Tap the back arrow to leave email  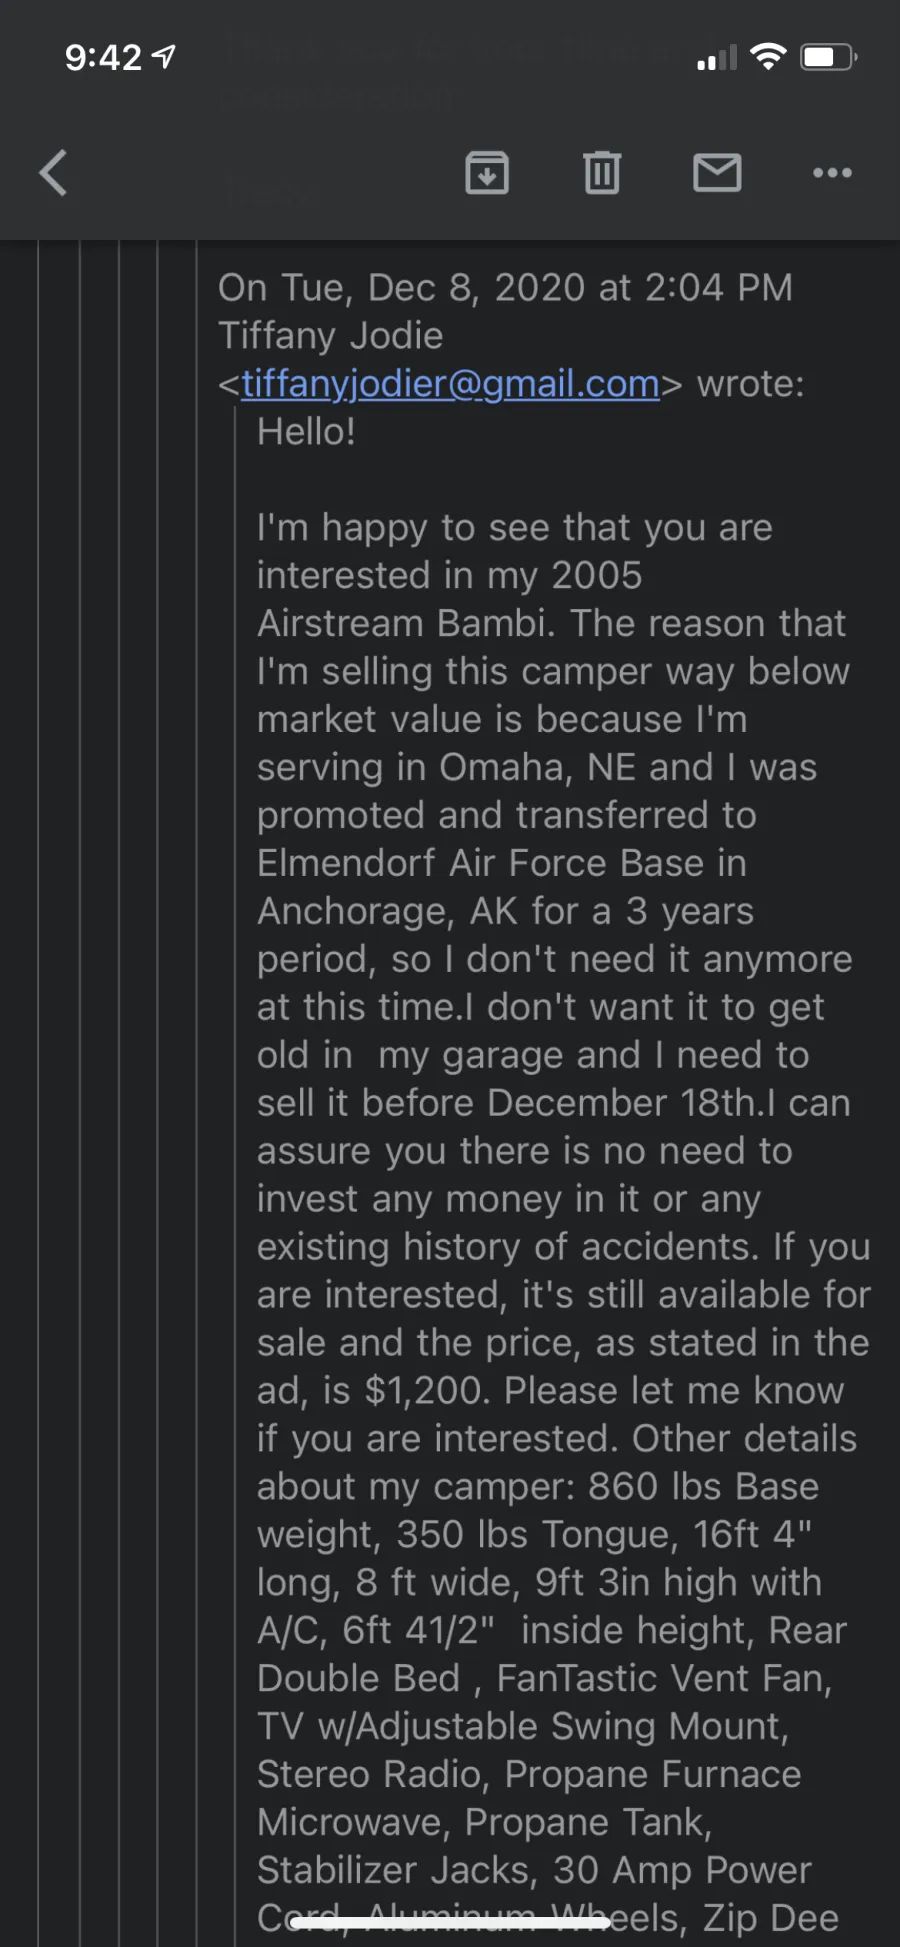(x=54, y=173)
